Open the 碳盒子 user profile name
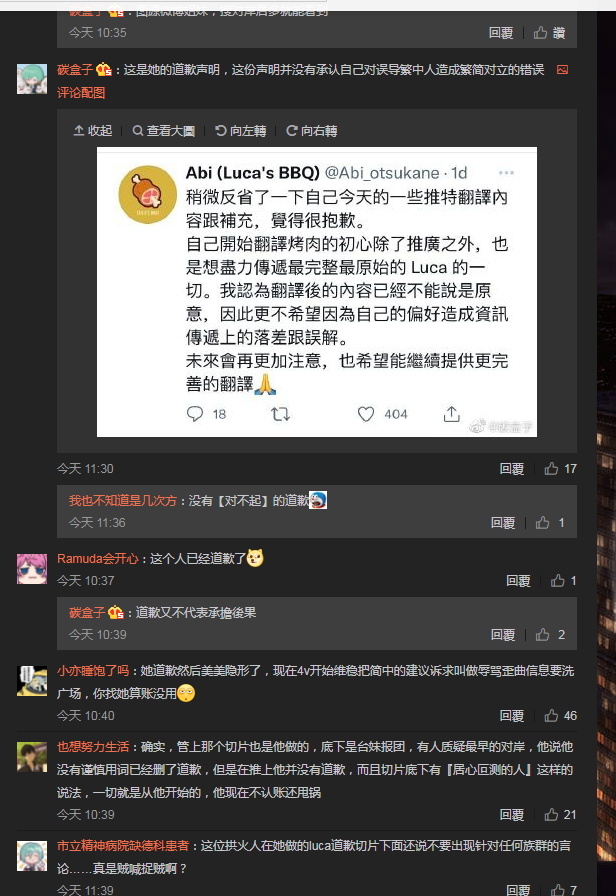The width and height of the screenshot is (616, 896). pyautogui.click(x=75, y=70)
